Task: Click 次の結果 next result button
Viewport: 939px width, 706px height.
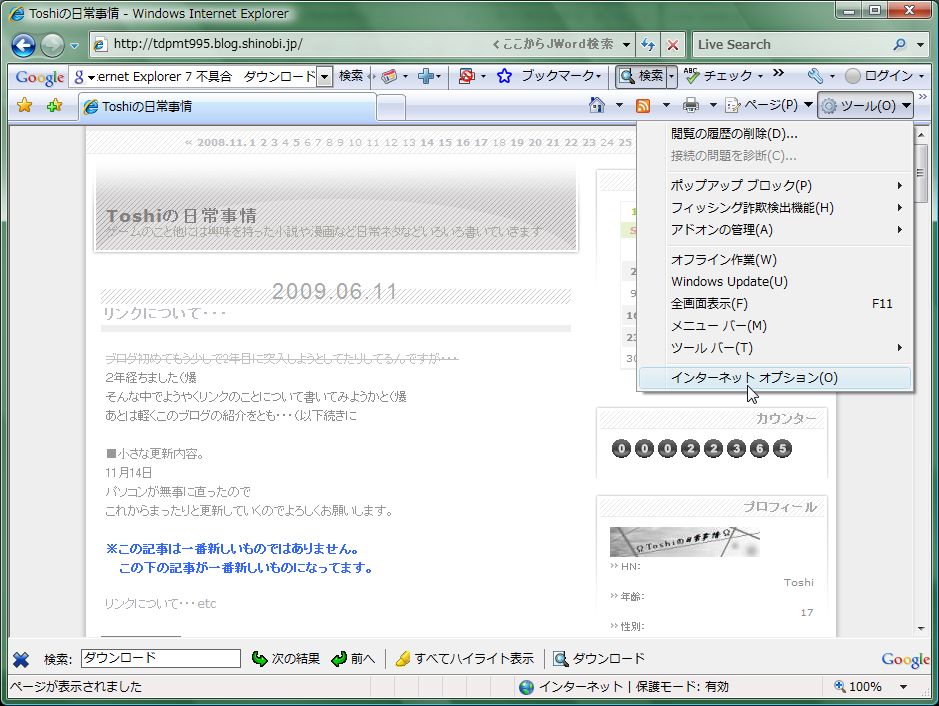Action: pos(286,659)
